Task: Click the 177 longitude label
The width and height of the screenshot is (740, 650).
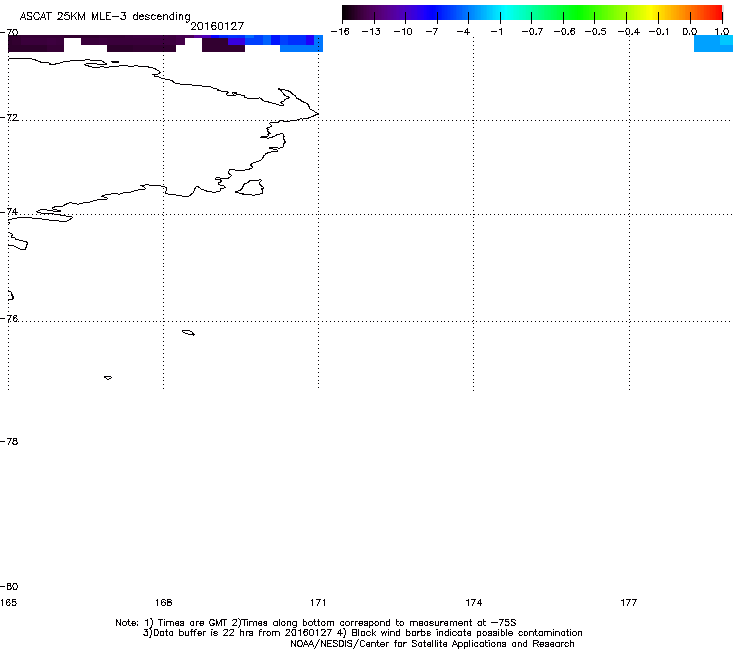Action: point(629,603)
